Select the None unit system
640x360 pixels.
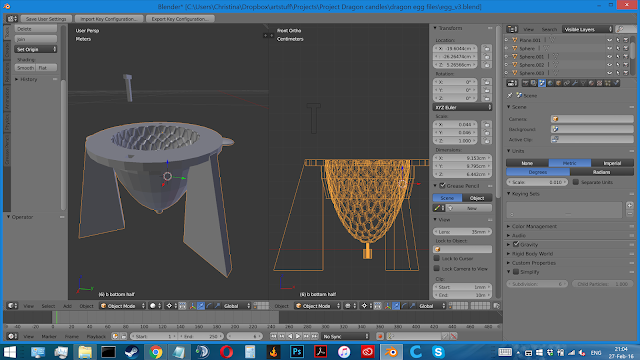(x=527, y=163)
